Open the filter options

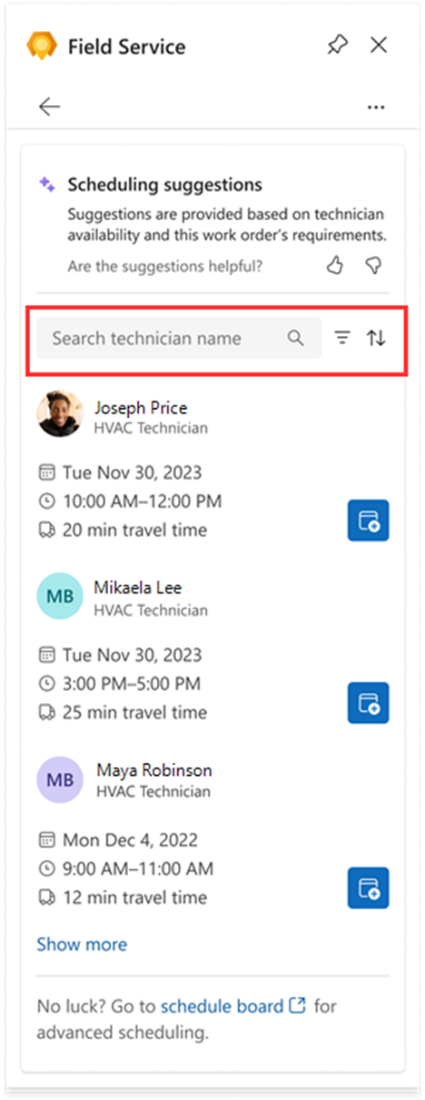[342, 338]
